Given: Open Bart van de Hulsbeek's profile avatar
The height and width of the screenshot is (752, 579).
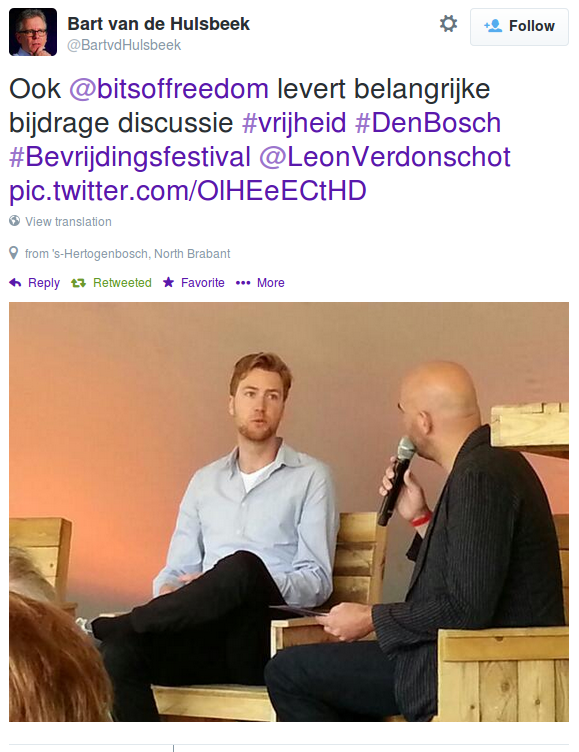Looking at the screenshot, I should [33, 32].
